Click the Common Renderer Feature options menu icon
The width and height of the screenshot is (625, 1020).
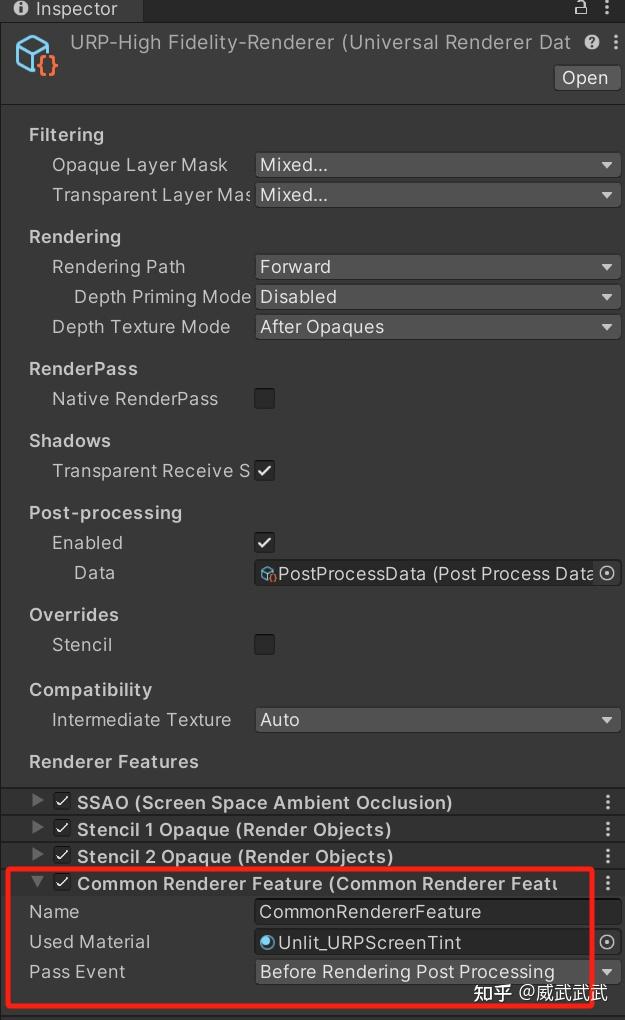pos(607,884)
